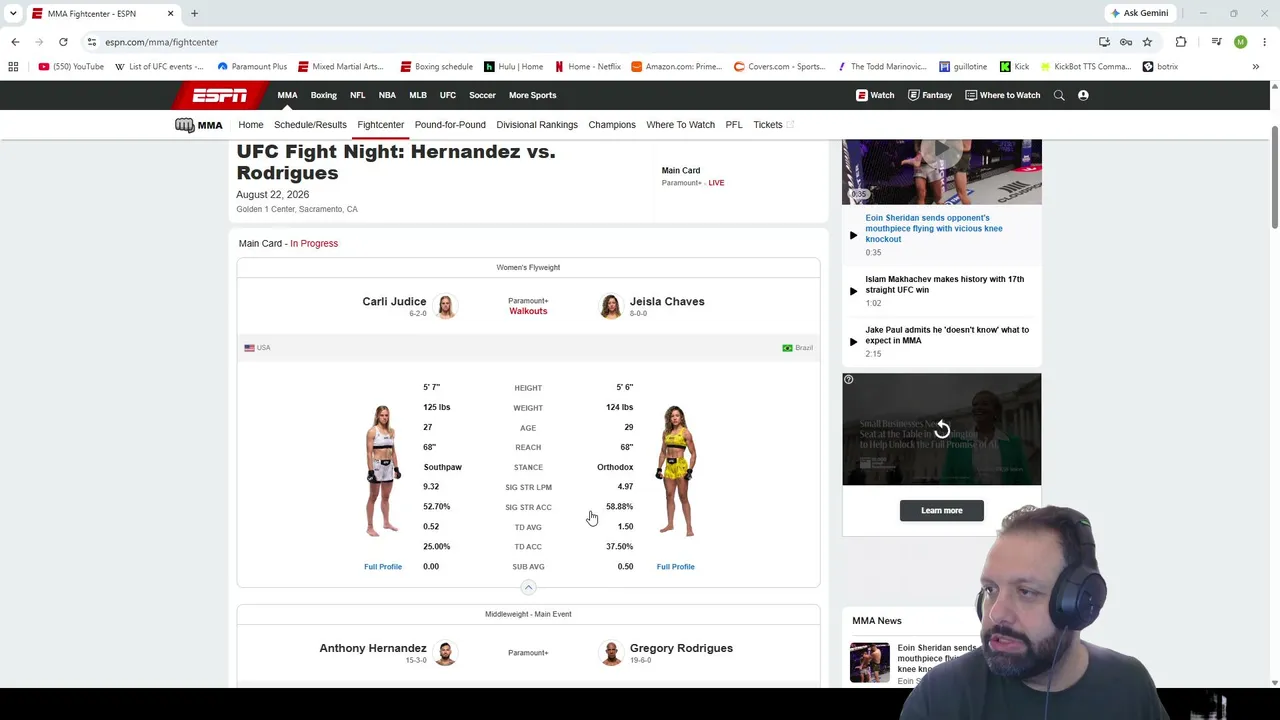Open the botrix bookmark

[x=1160, y=66]
